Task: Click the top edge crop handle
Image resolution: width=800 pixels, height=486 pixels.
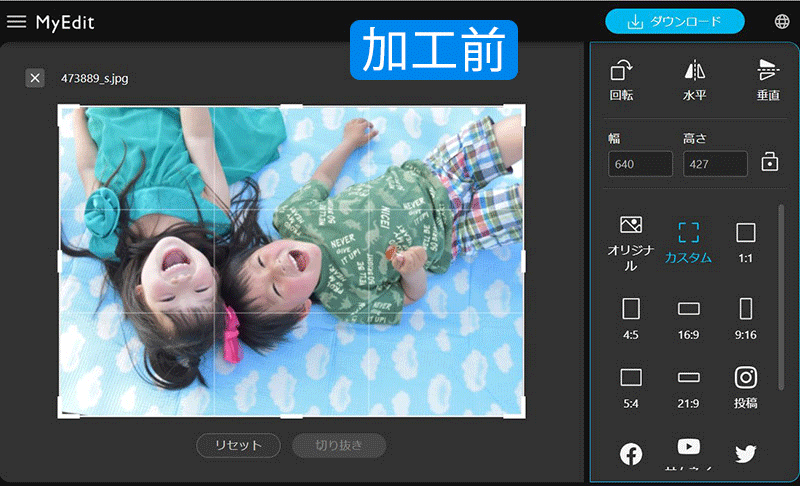Action: pyautogui.click(x=291, y=106)
